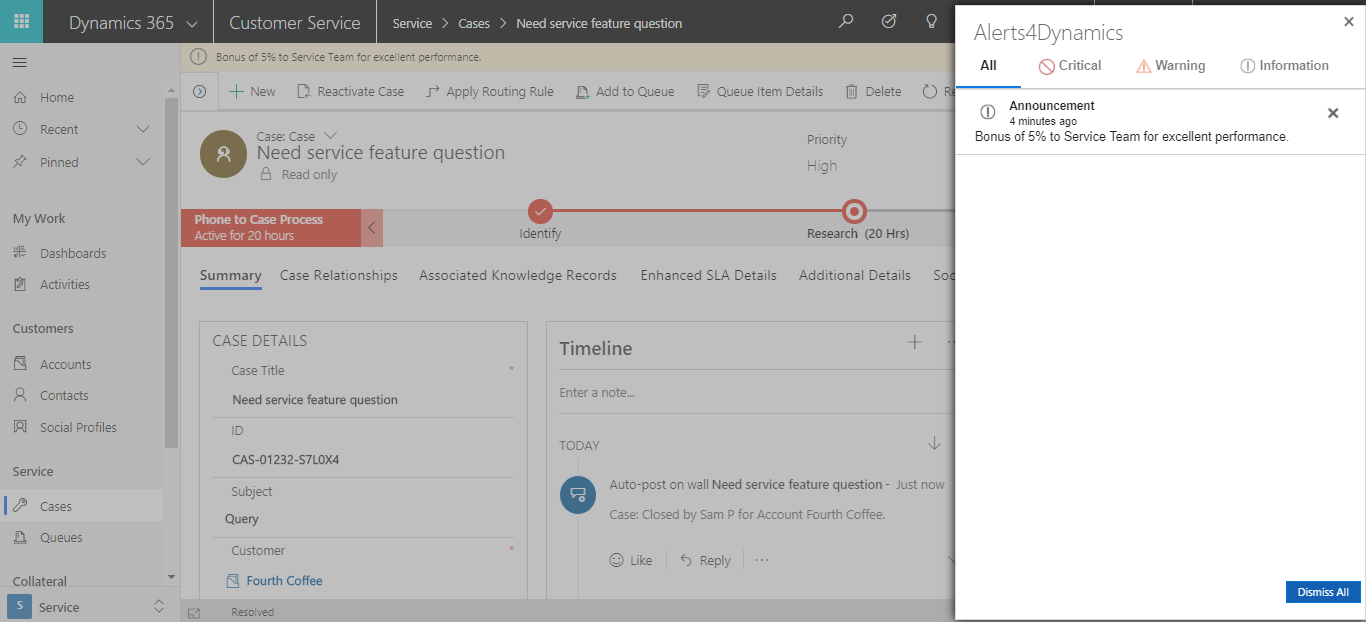
Task: Click the auto-post activity icon
Action: [x=578, y=495]
